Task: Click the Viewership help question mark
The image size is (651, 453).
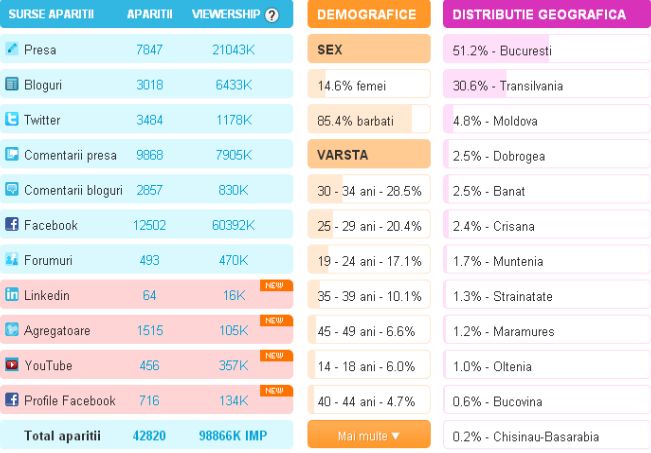Action: [271, 15]
